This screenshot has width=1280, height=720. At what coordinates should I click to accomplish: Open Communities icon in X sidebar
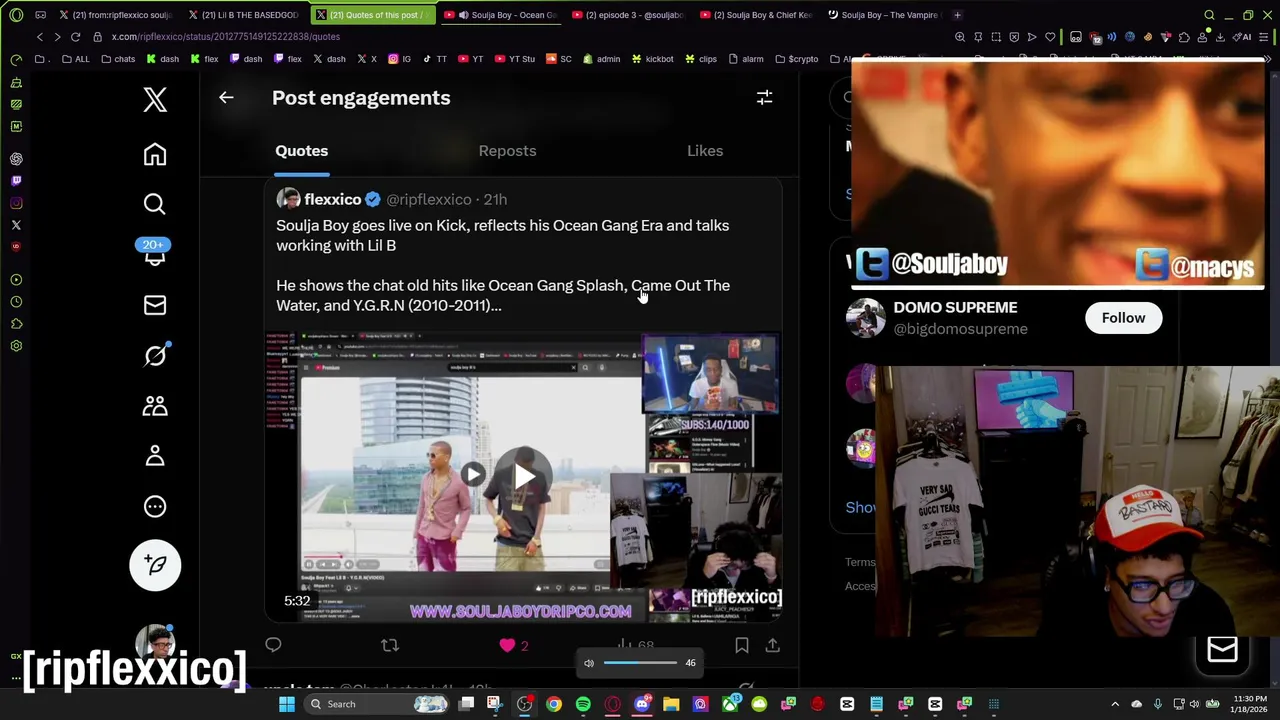(x=154, y=405)
